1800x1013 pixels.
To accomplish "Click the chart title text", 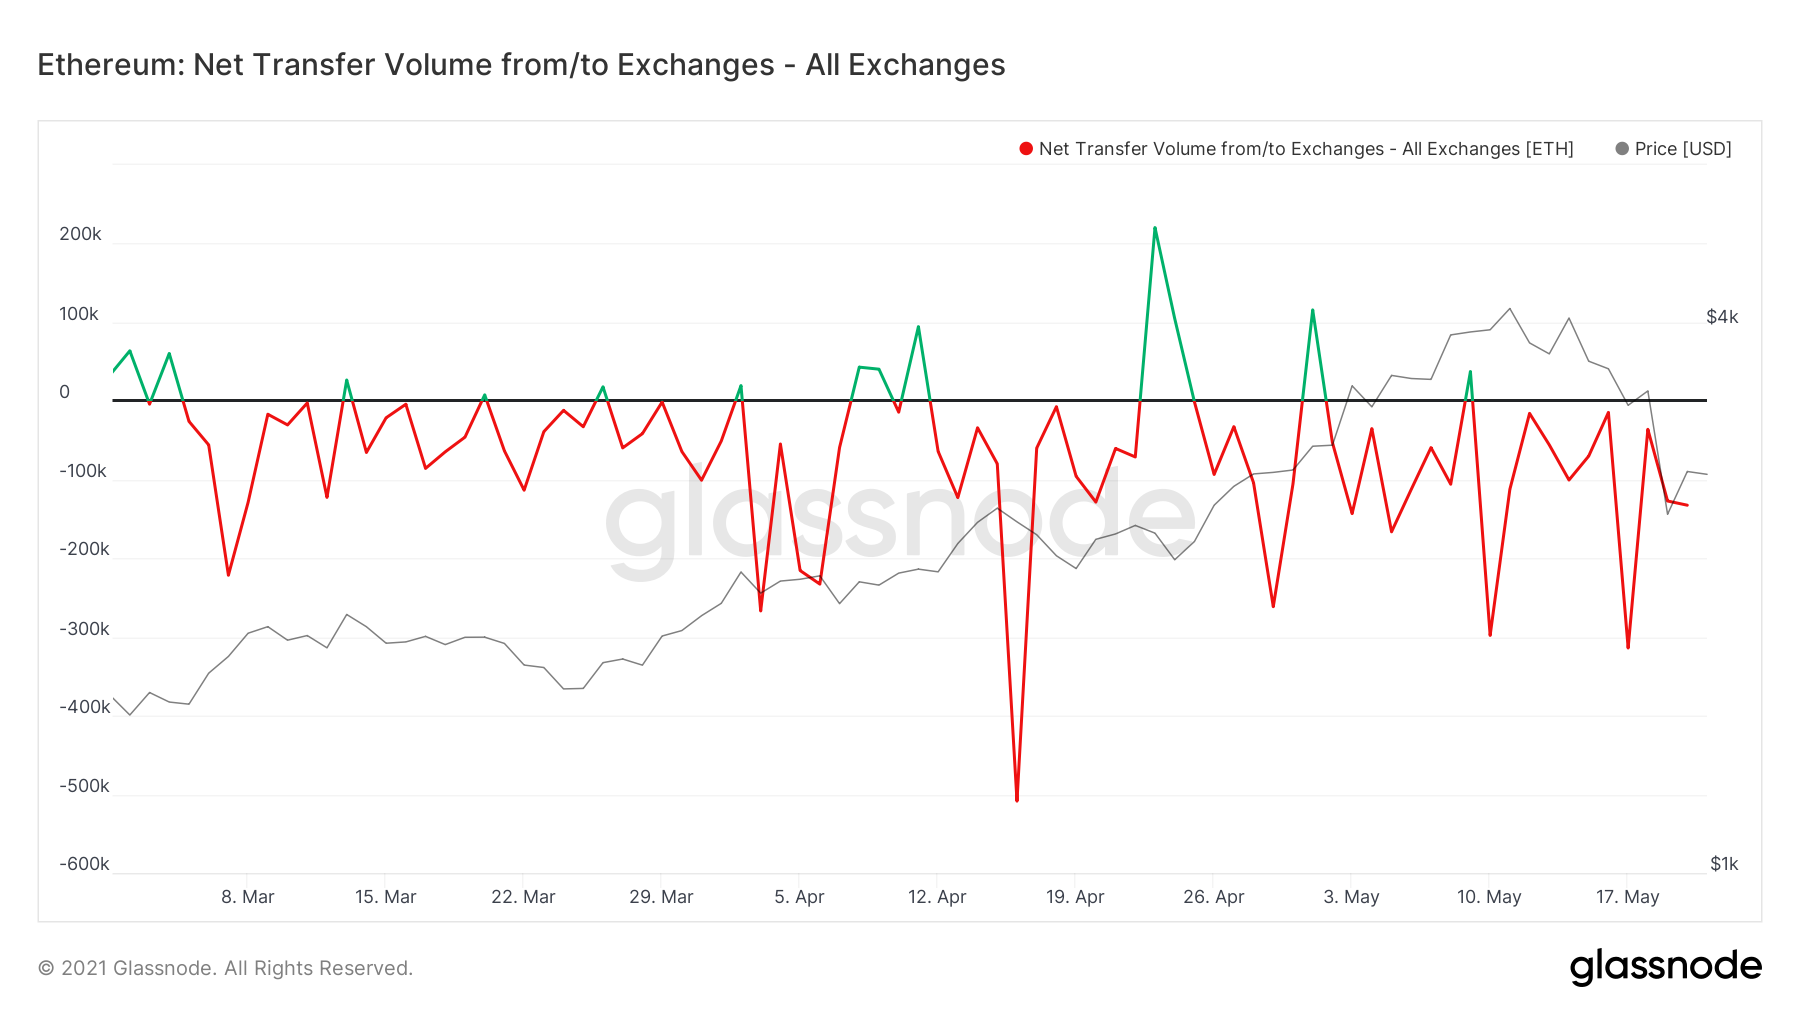I will click(x=521, y=65).
